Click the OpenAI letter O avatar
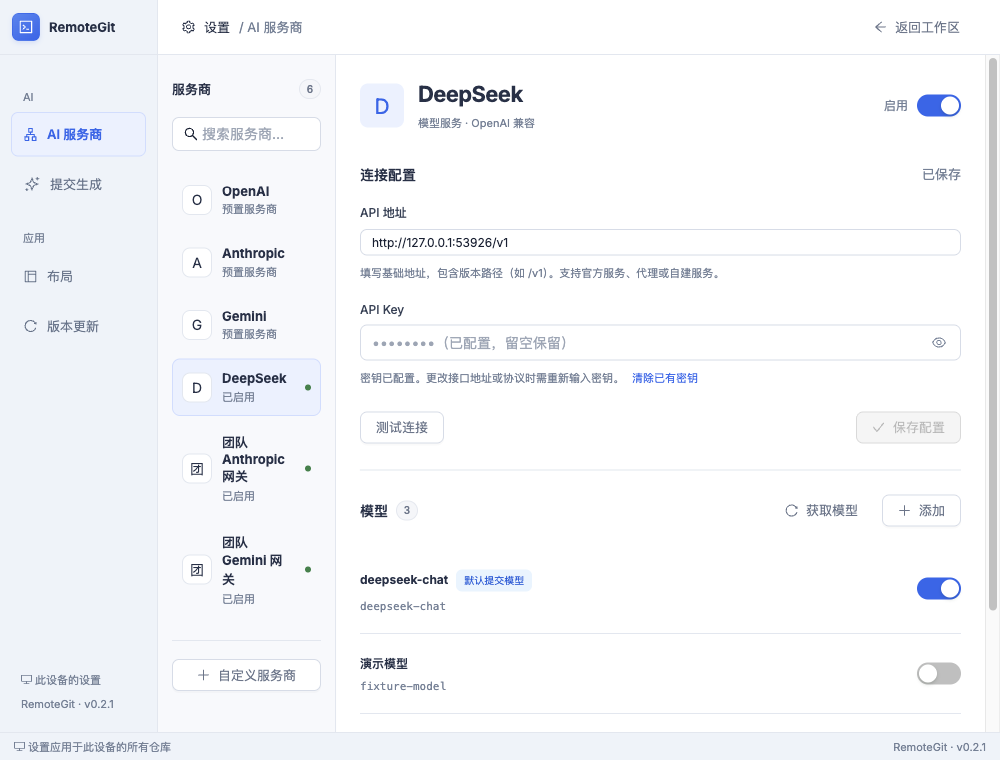The height and width of the screenshot is (760, 1000). coord(197,200)
